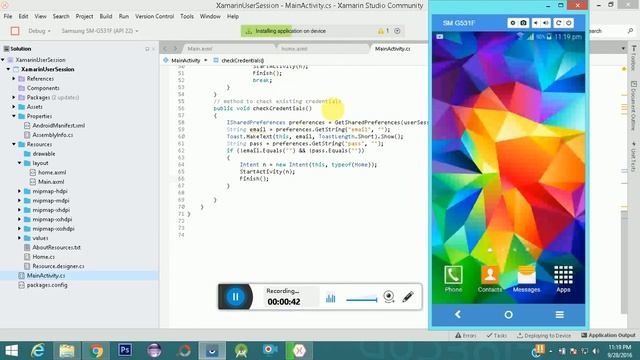Viewport: 640px width, 360px height.
Task: Lower volume in the SM G531F window
Action: pos(536,23)
